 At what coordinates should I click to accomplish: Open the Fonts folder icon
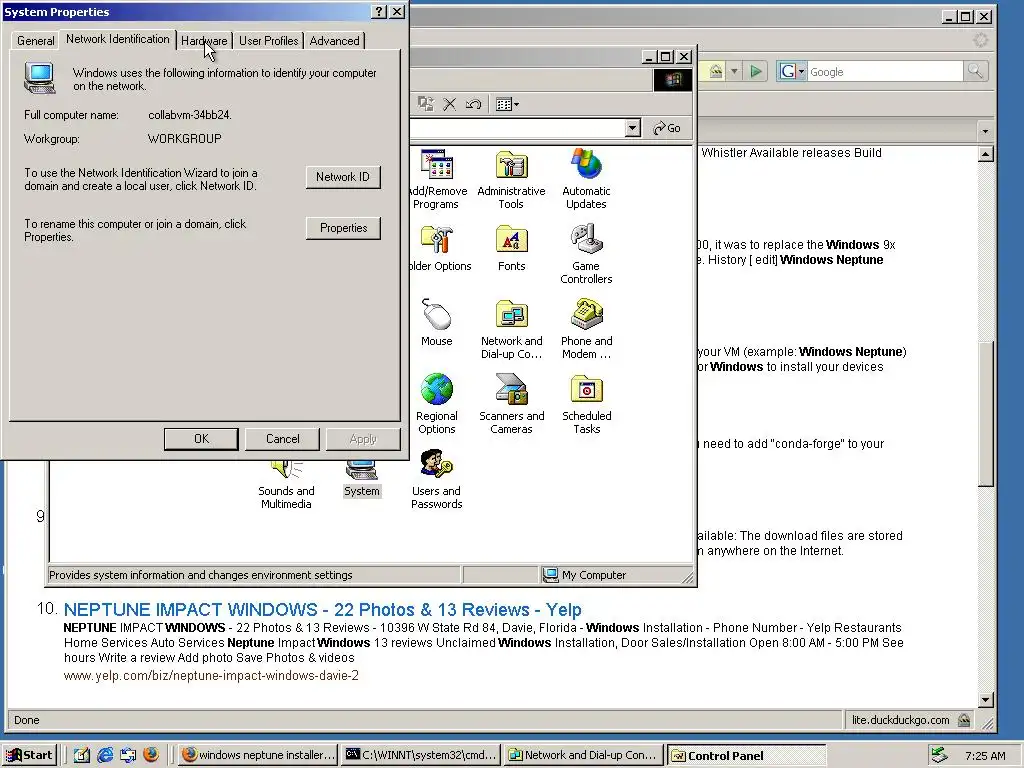click(x=511, y=248)
